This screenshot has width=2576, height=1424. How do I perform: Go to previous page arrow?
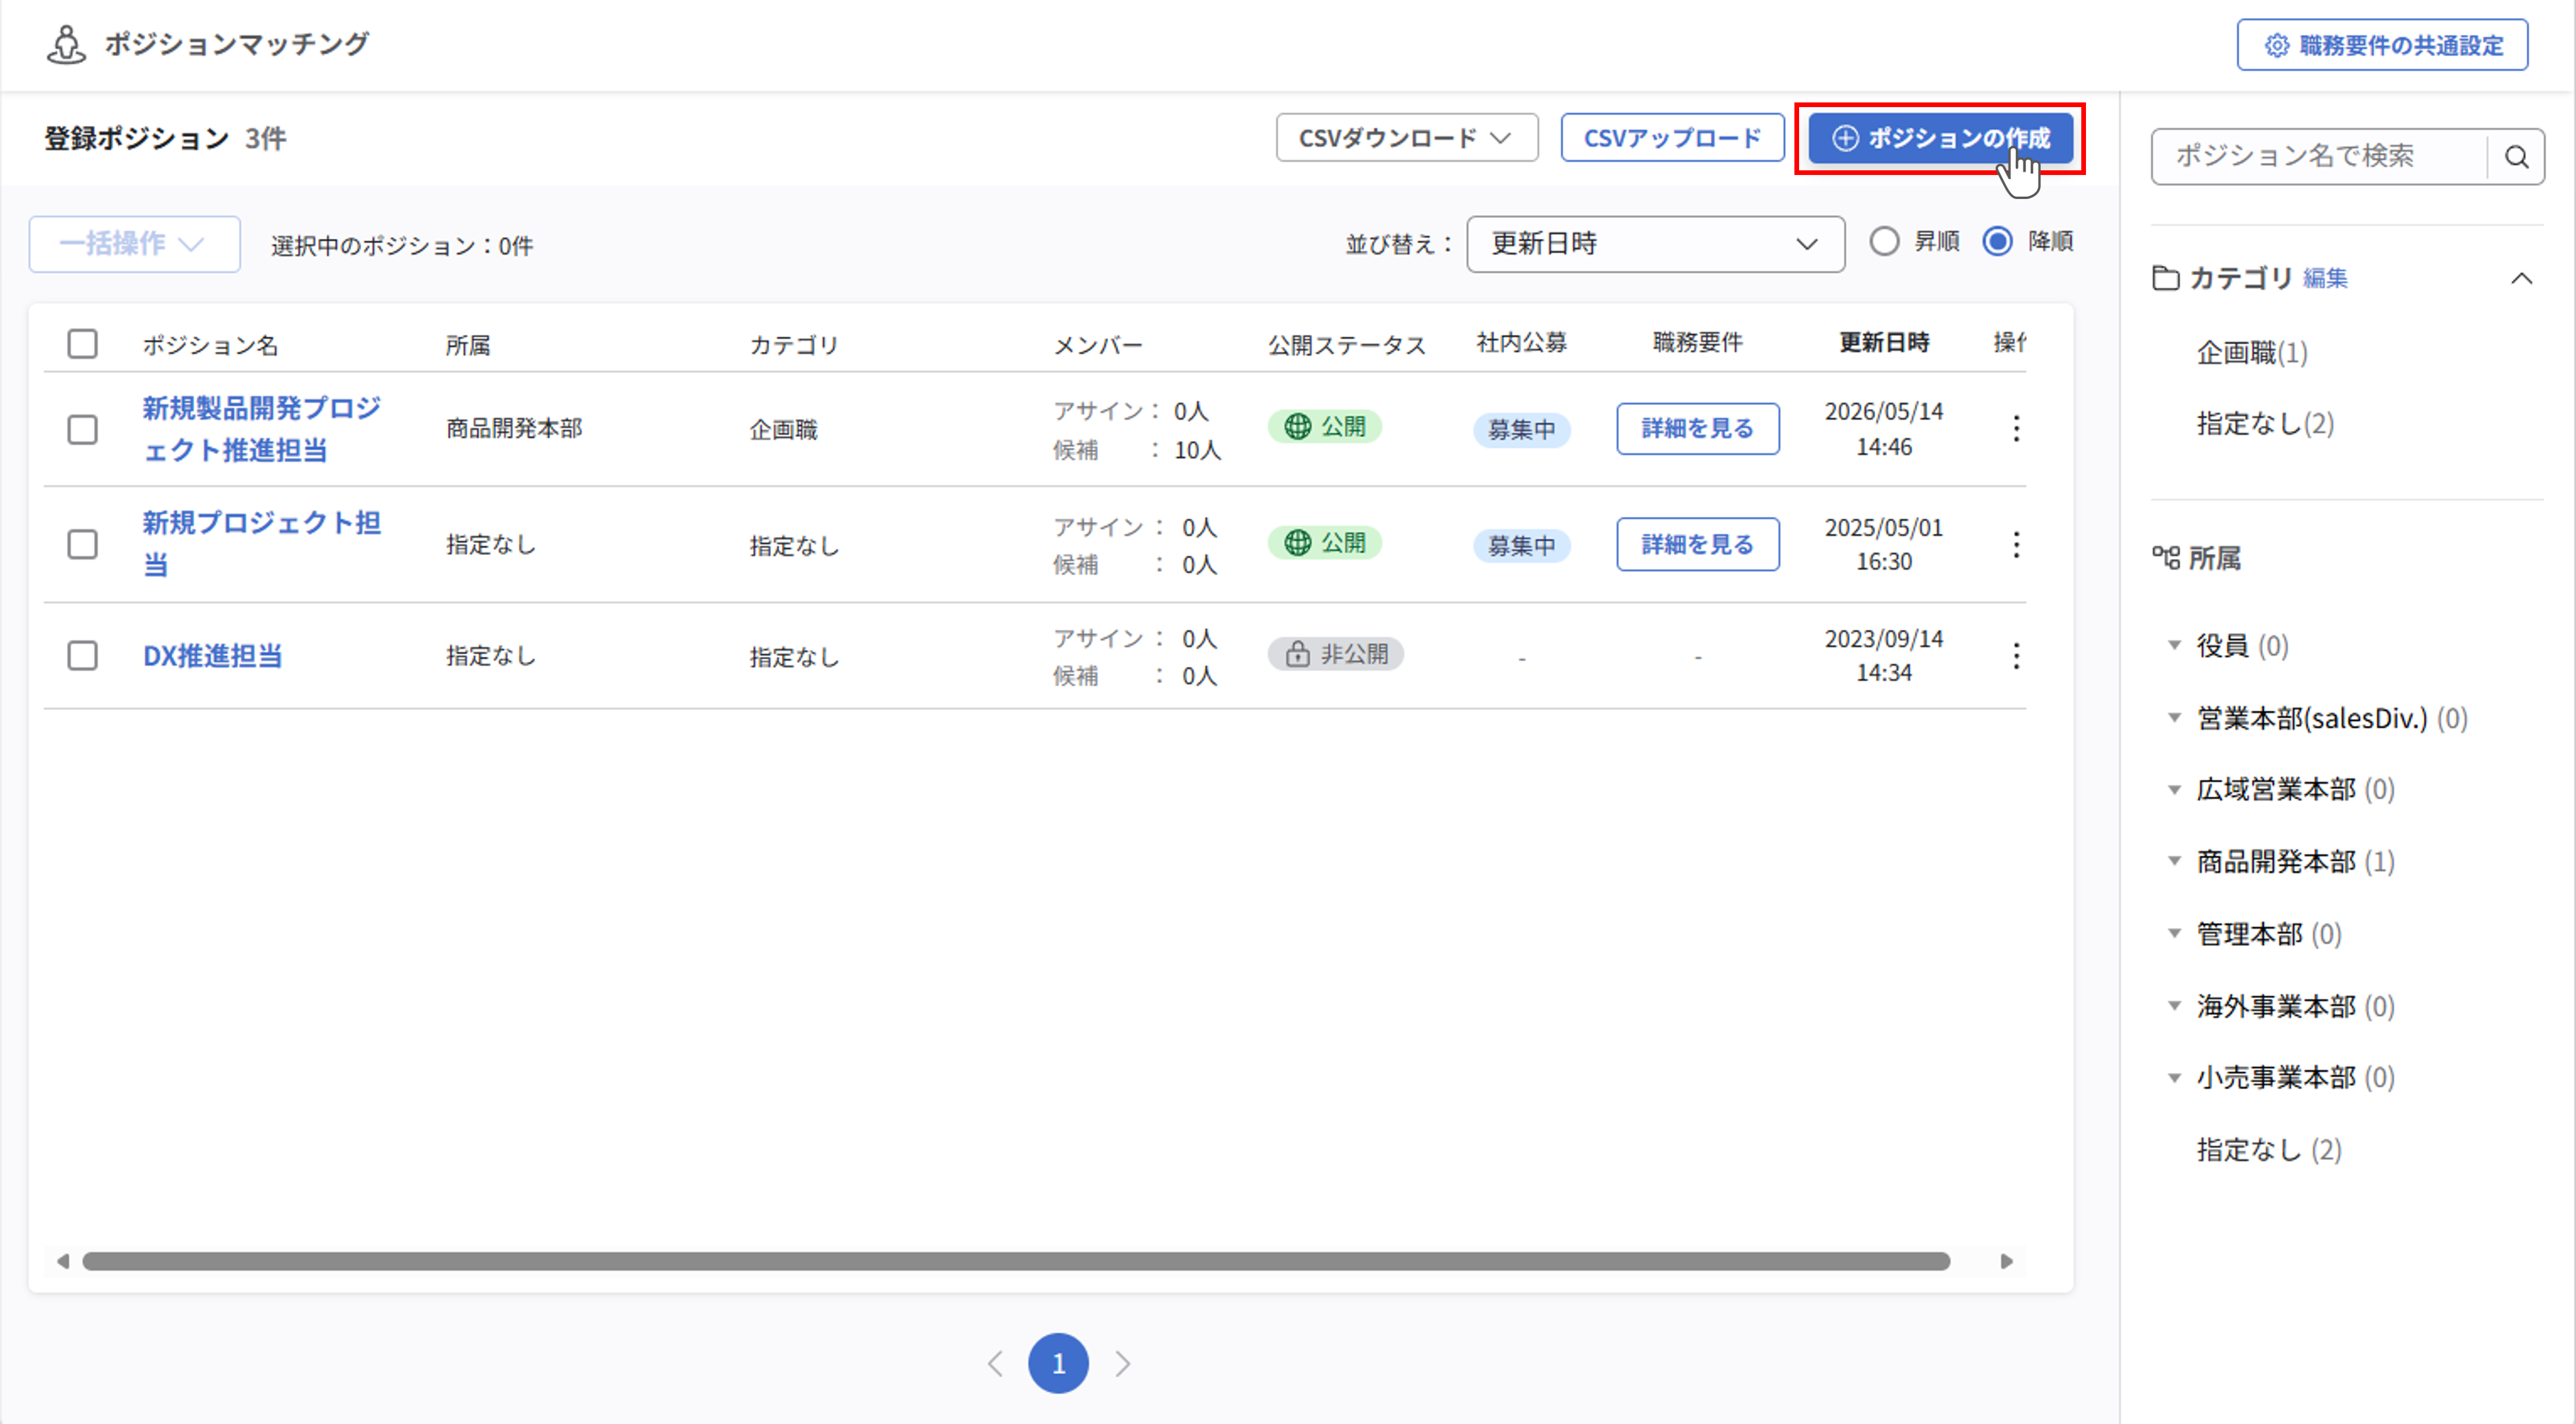[x=995, y=1363]
